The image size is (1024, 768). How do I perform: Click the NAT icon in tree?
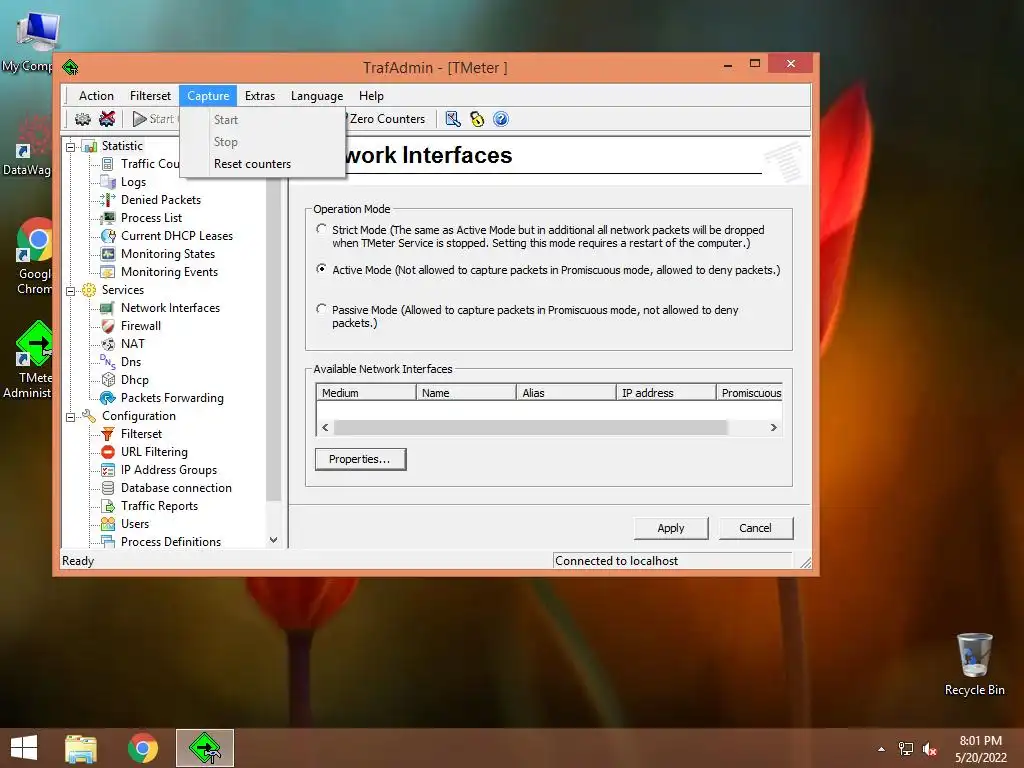(x=108, y=344)
